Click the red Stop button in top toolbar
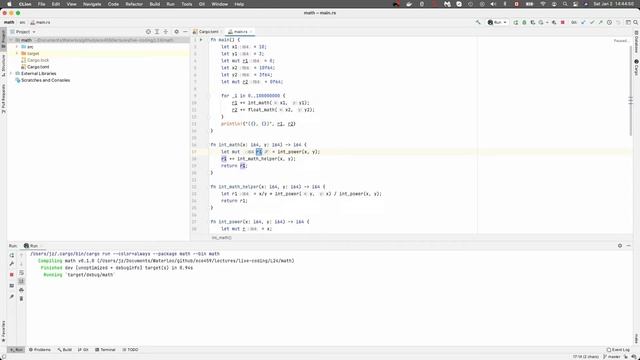 click(x=562, y=22)
